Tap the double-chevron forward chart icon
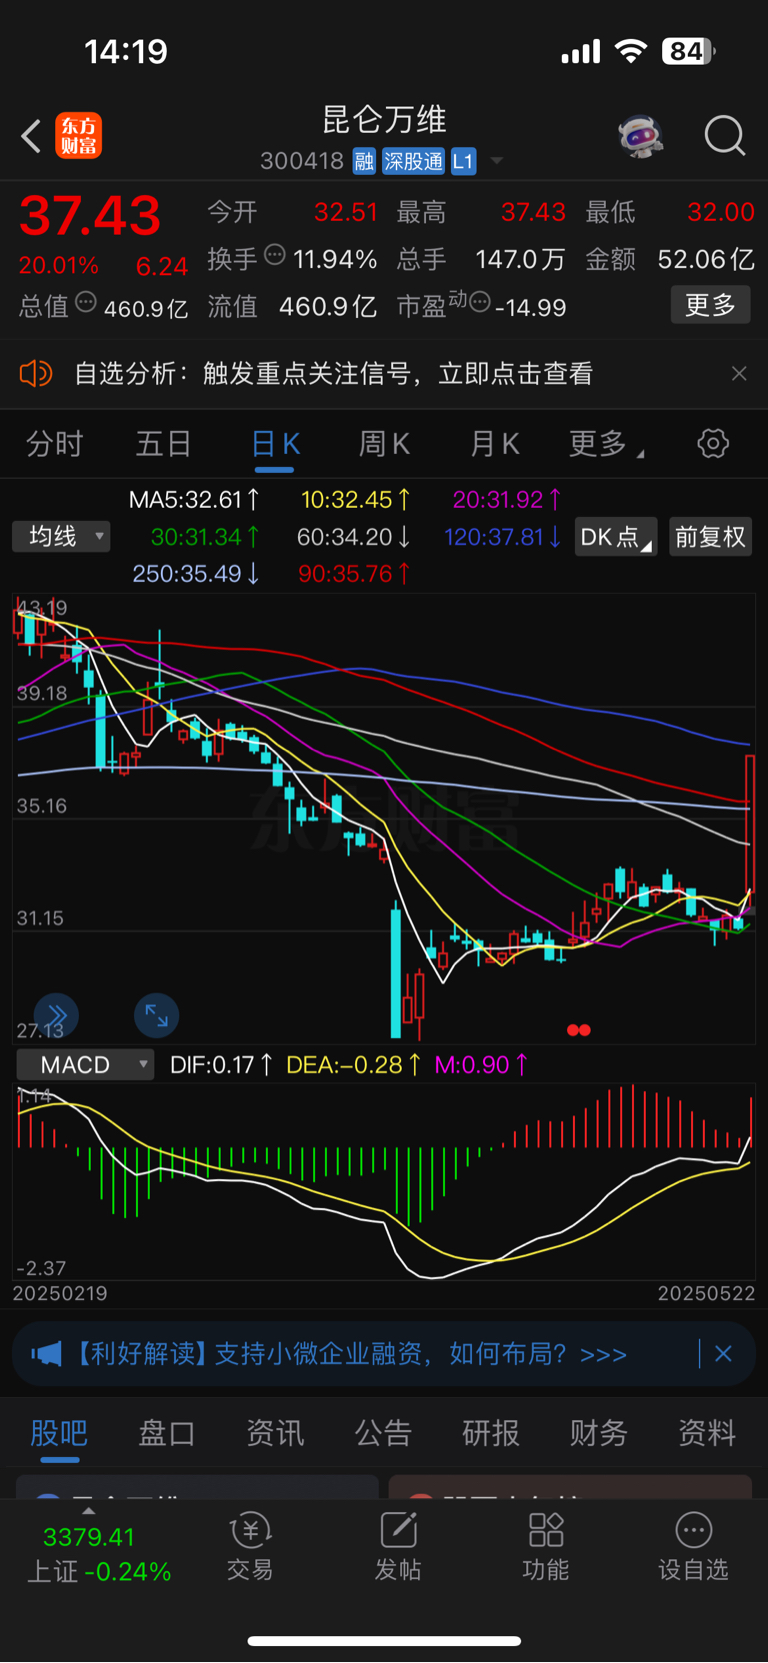The image size is (768, 1663). [x=56, y=1015]
